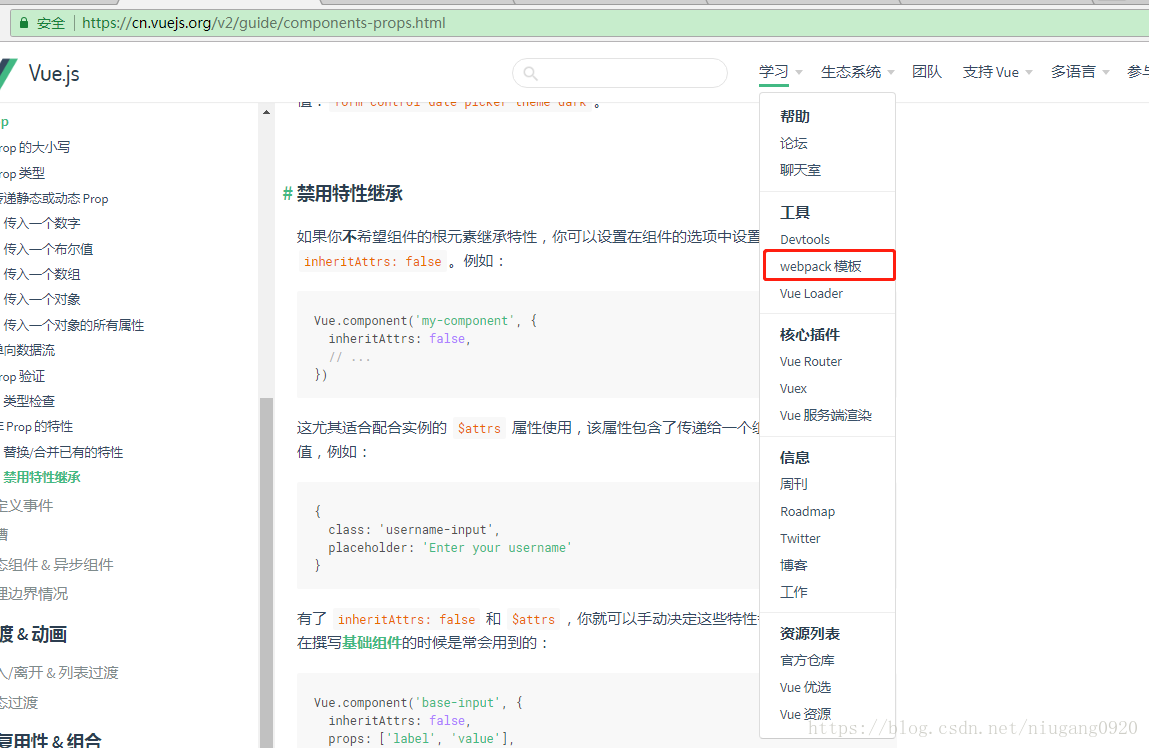
Task: Click the green secure lock icon
Action: tap(23, 23)
